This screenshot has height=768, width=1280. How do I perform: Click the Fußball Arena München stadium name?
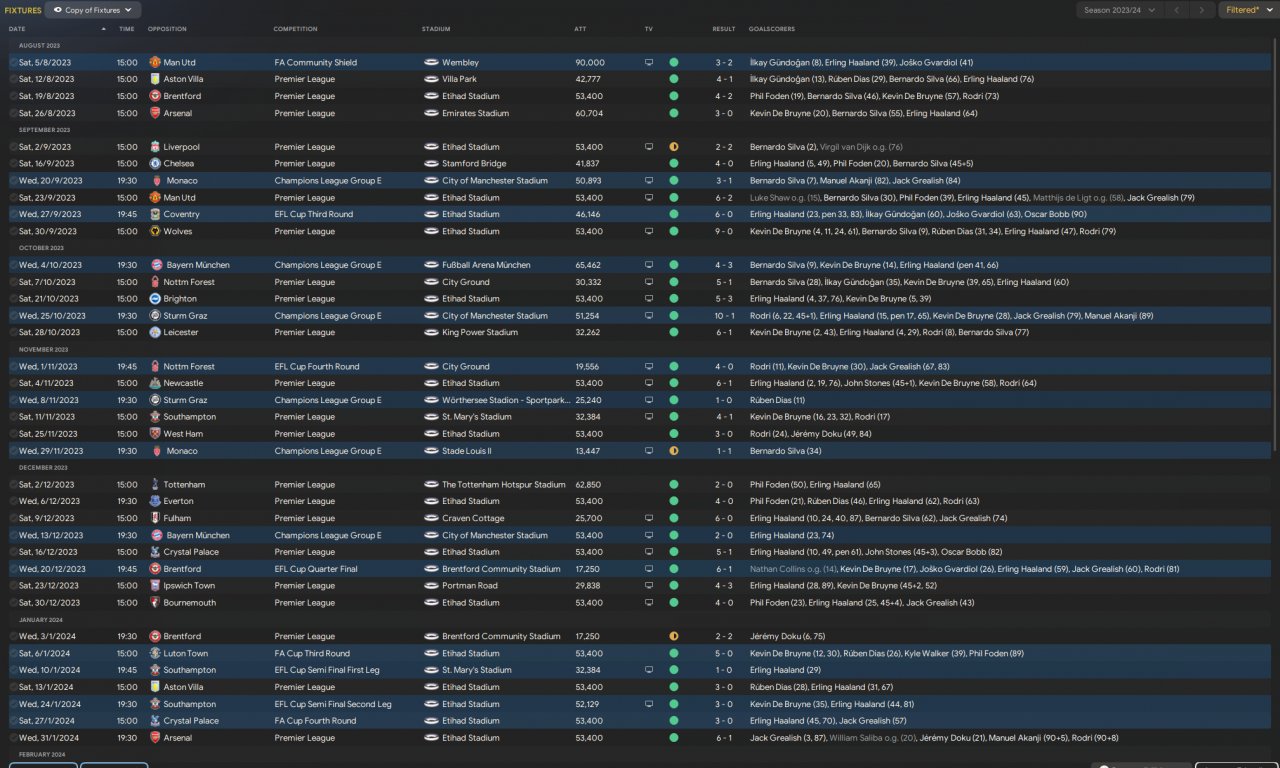(486, 265)
